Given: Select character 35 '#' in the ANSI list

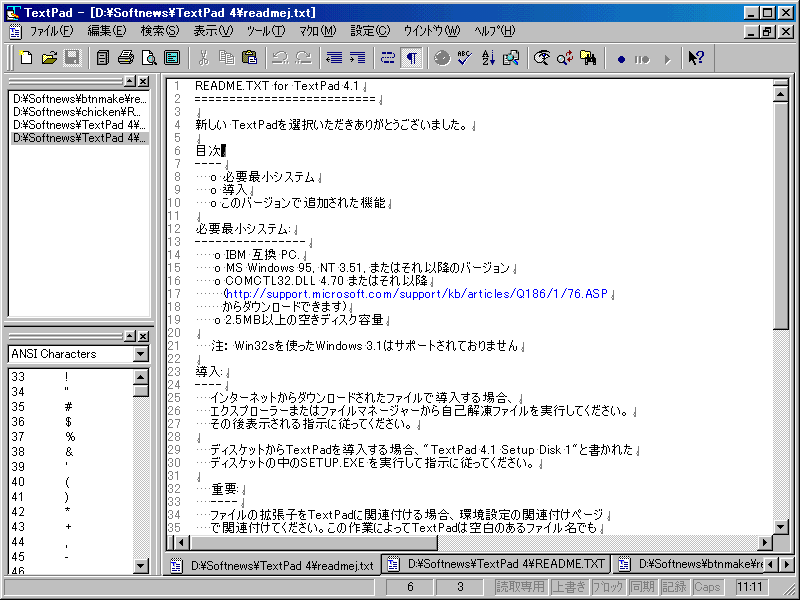Looking at the screenshot, I should [70, 407].
